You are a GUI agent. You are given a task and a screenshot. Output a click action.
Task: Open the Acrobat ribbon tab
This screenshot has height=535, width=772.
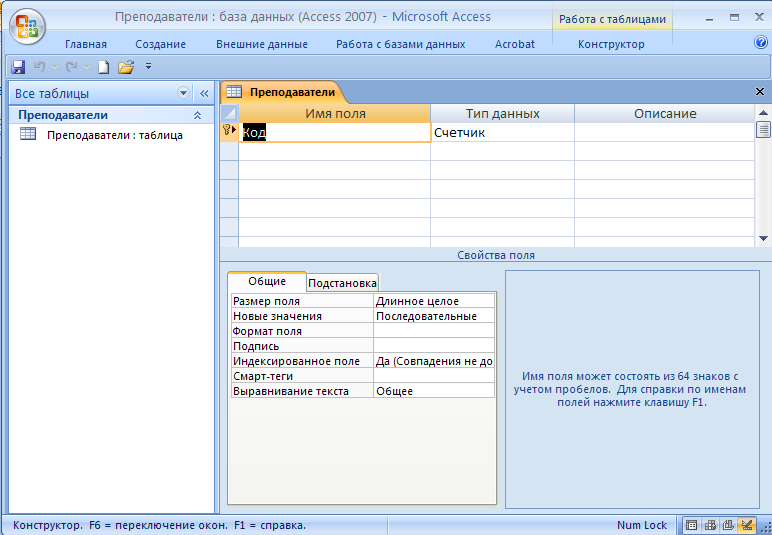515,44
